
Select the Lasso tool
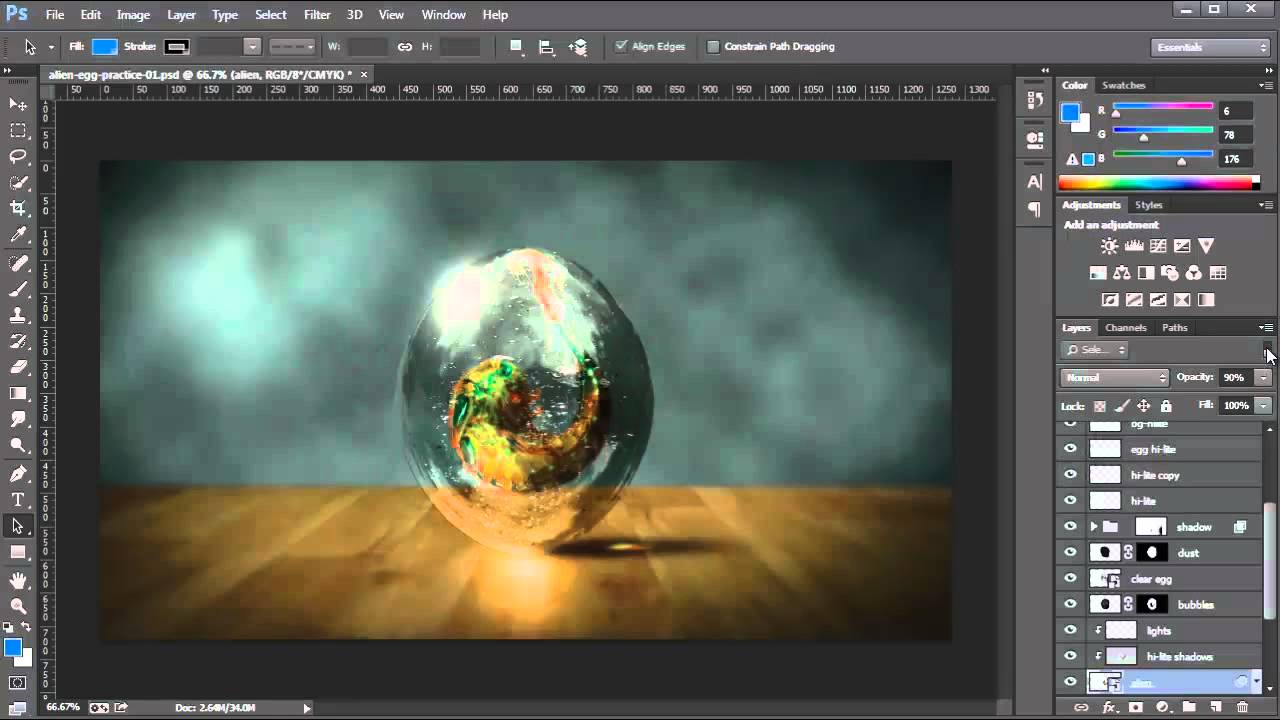[18, 157]
